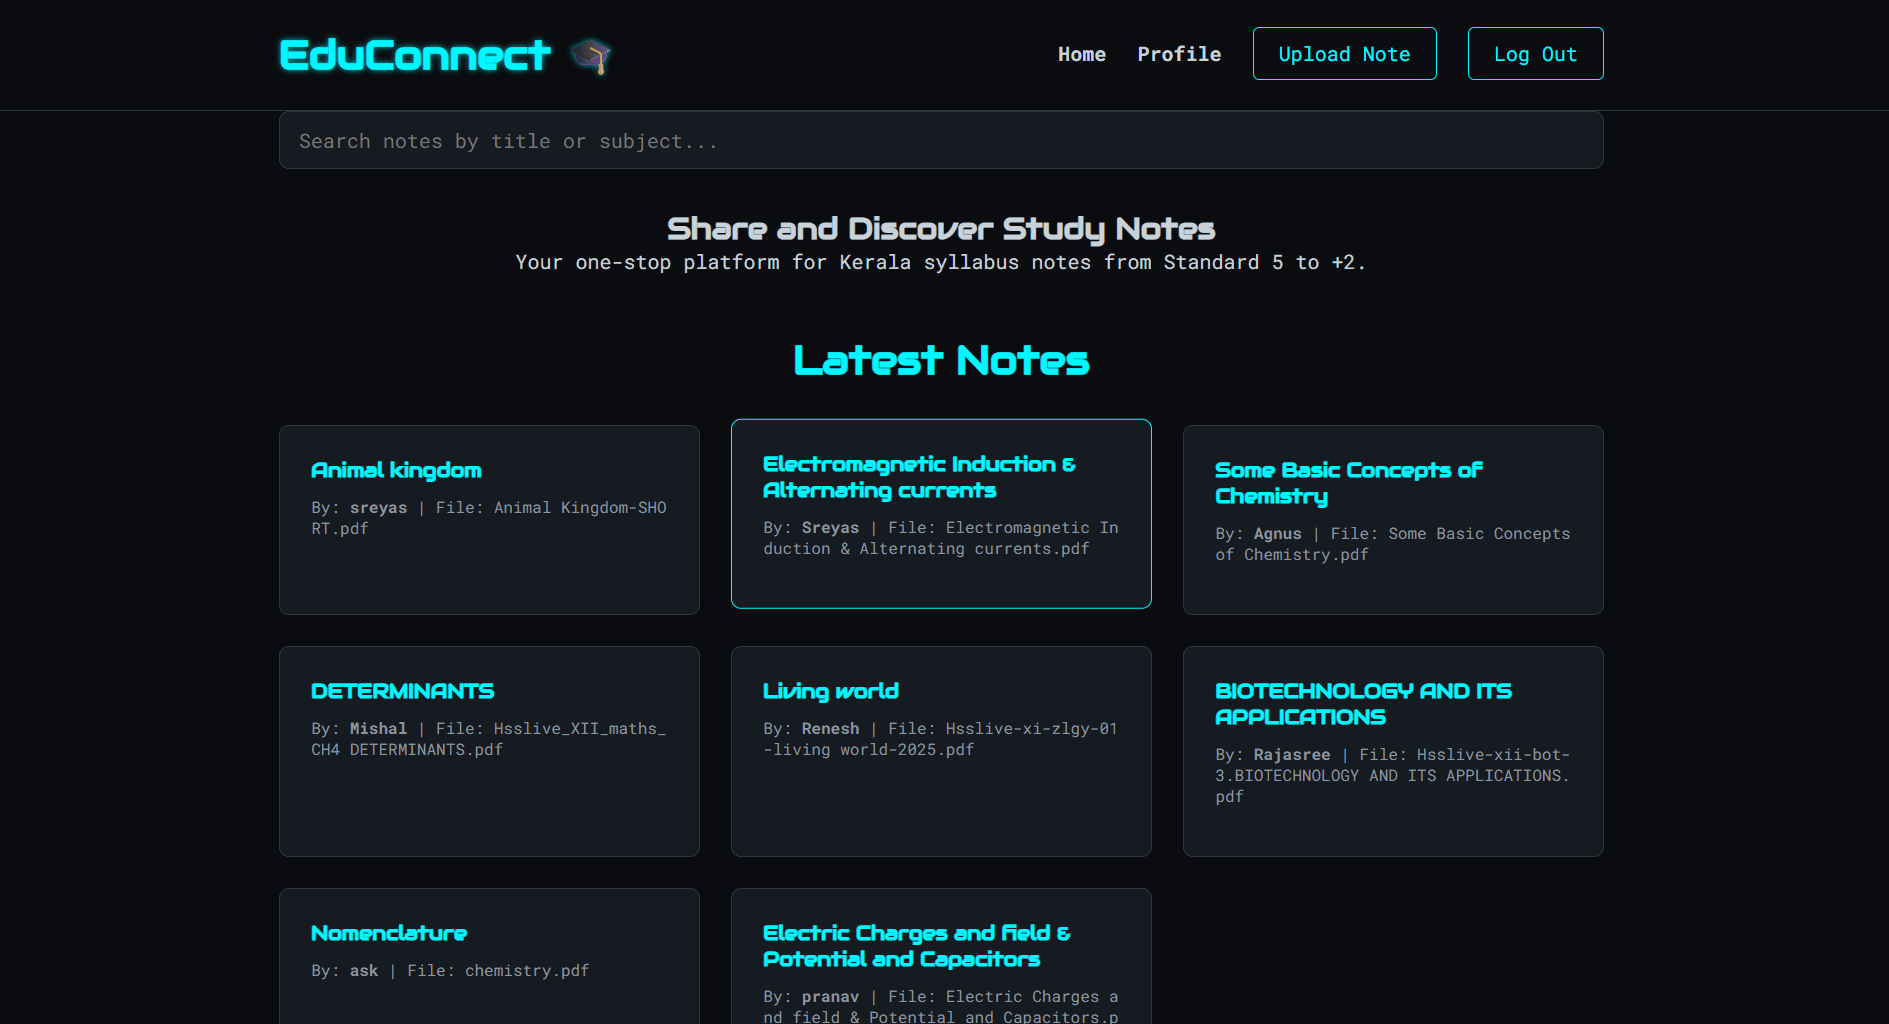Open the Animal kingdom note card

point(489,520)
